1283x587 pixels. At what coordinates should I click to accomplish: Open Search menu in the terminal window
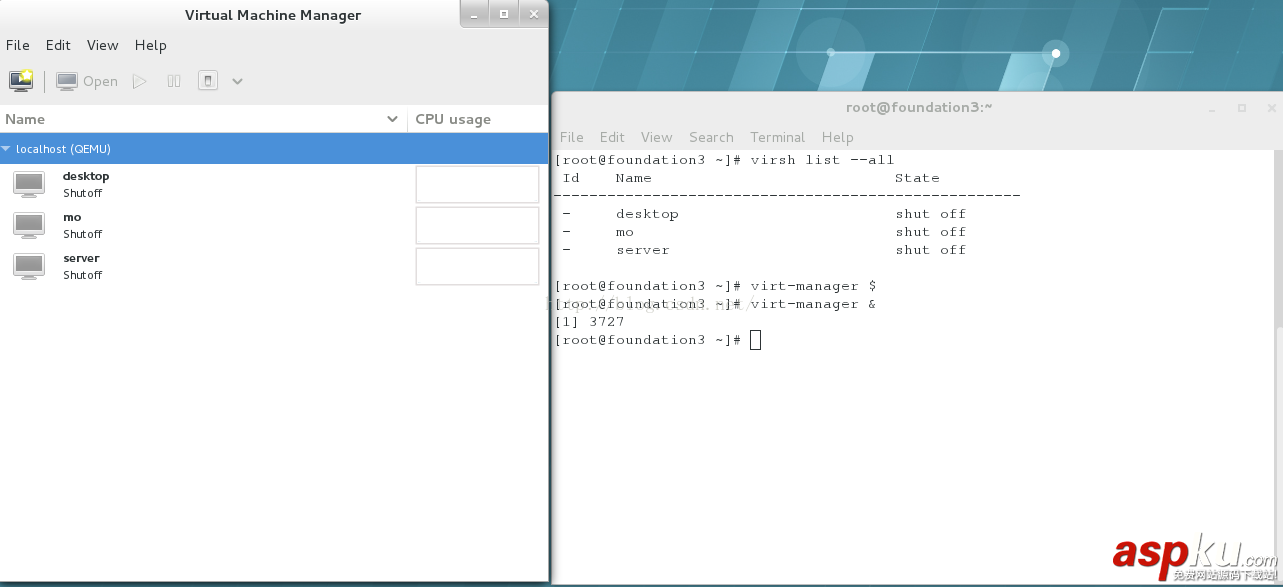click(x=711, y=137)
